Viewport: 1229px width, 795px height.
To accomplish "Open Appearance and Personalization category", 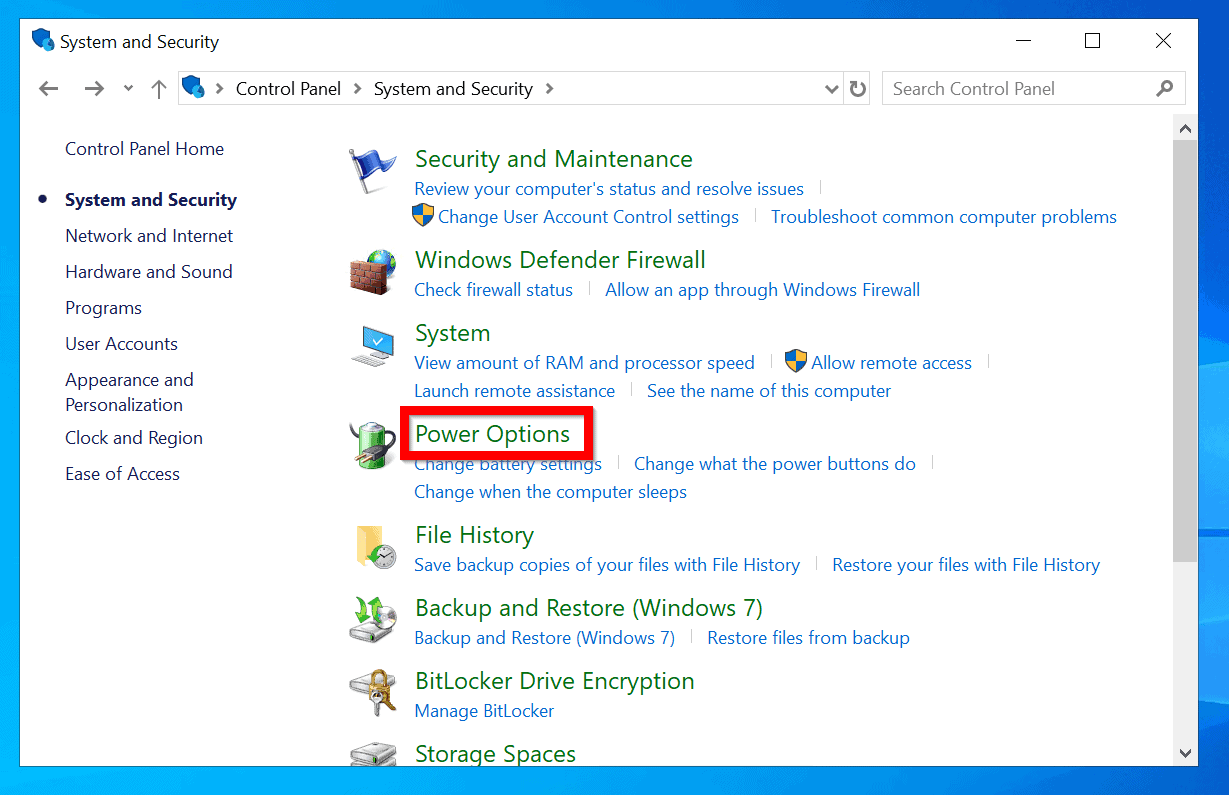I will (x=130, y=392).
